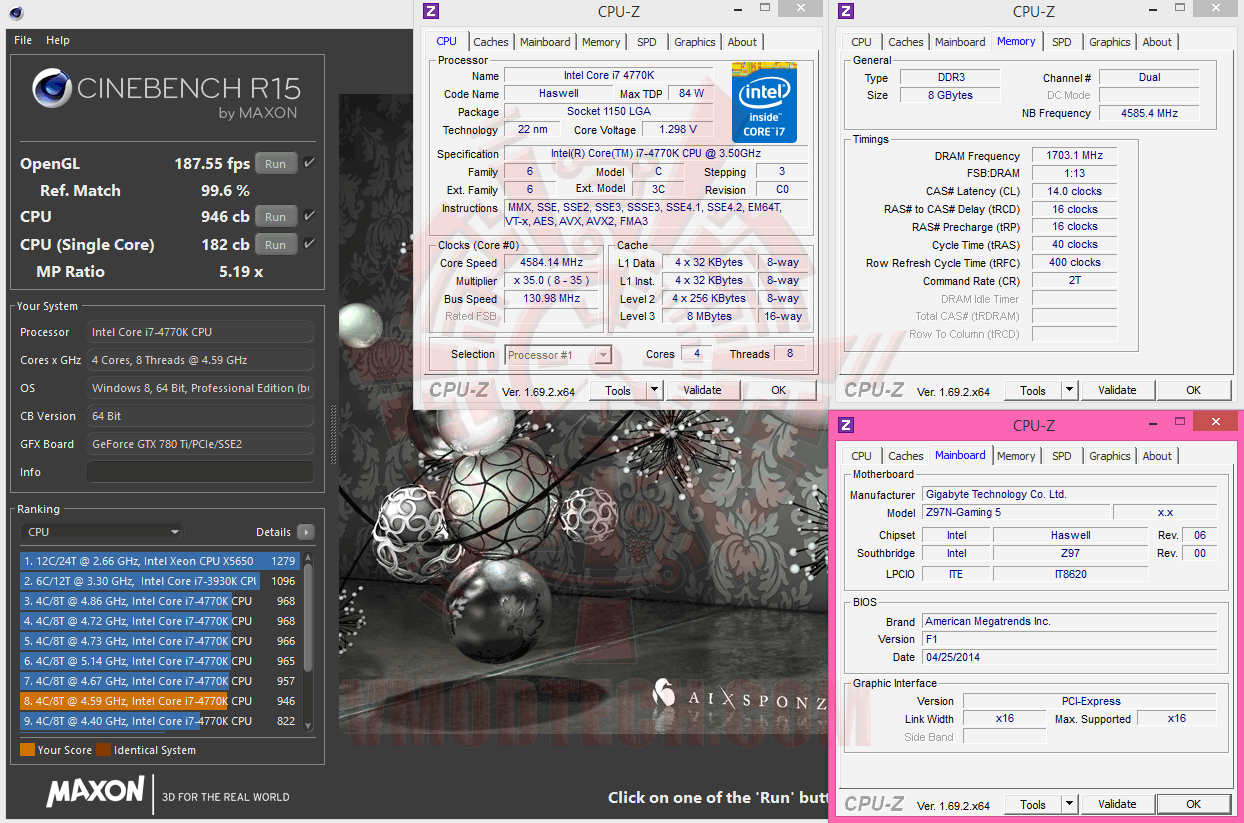Click the Intel Core i7 badge
Viewport: 1244px width, 823px height.
click(764, 102)
